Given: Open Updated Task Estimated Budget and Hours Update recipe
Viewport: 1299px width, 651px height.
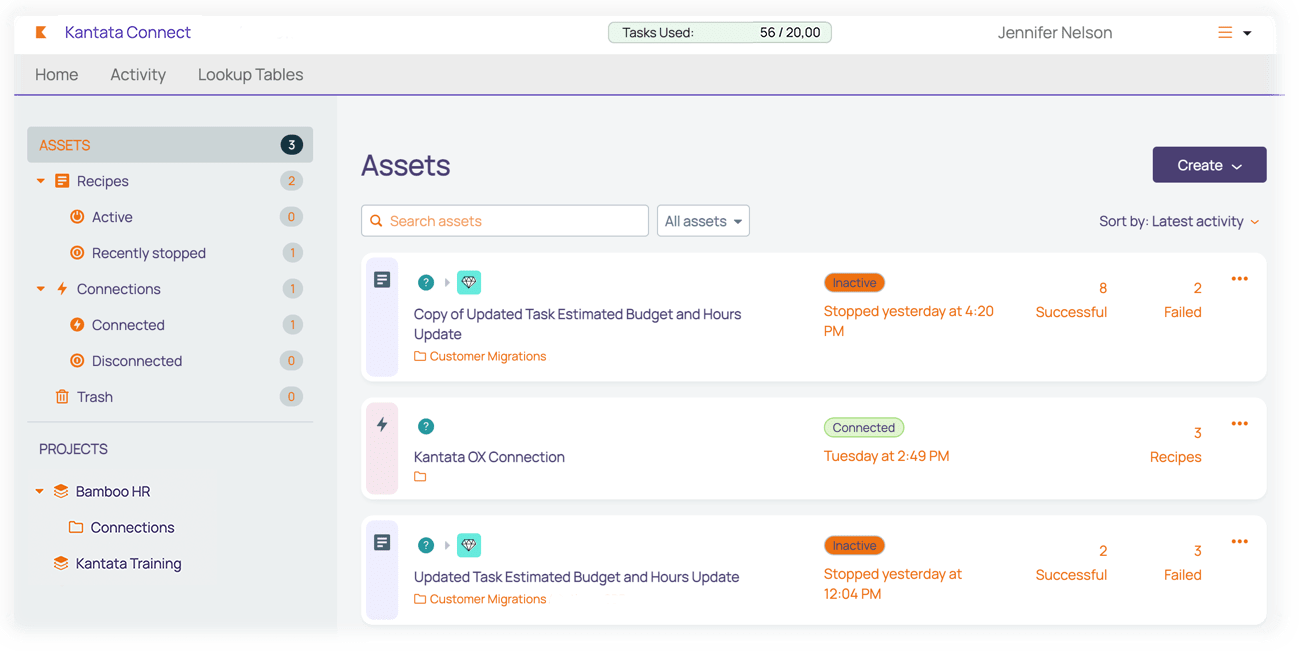Looking at the screenshot, I should pos(576,577).
